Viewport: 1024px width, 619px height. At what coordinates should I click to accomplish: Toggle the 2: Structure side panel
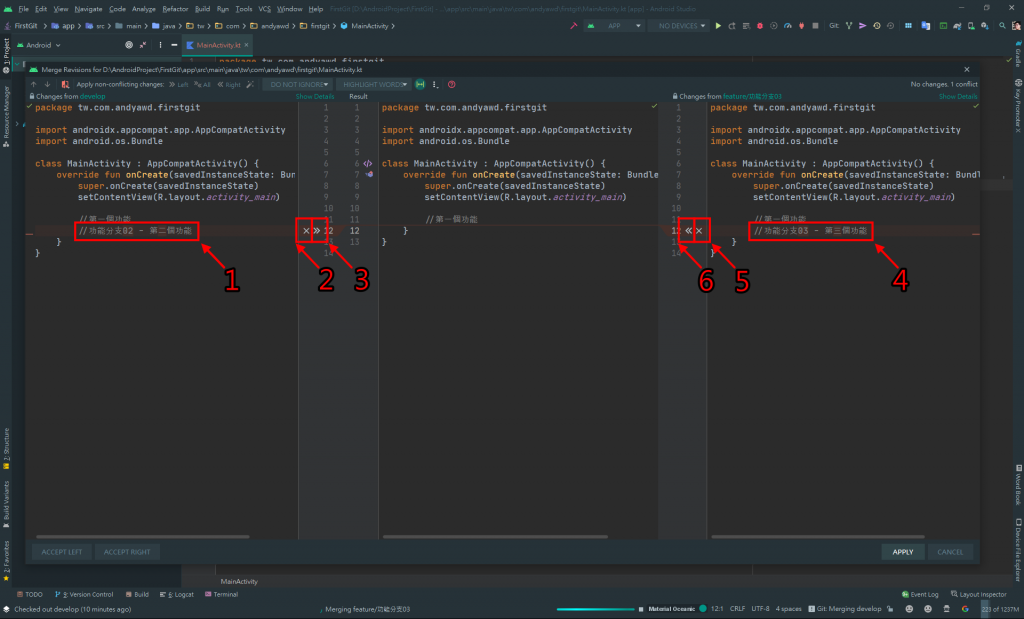(6, 449)
